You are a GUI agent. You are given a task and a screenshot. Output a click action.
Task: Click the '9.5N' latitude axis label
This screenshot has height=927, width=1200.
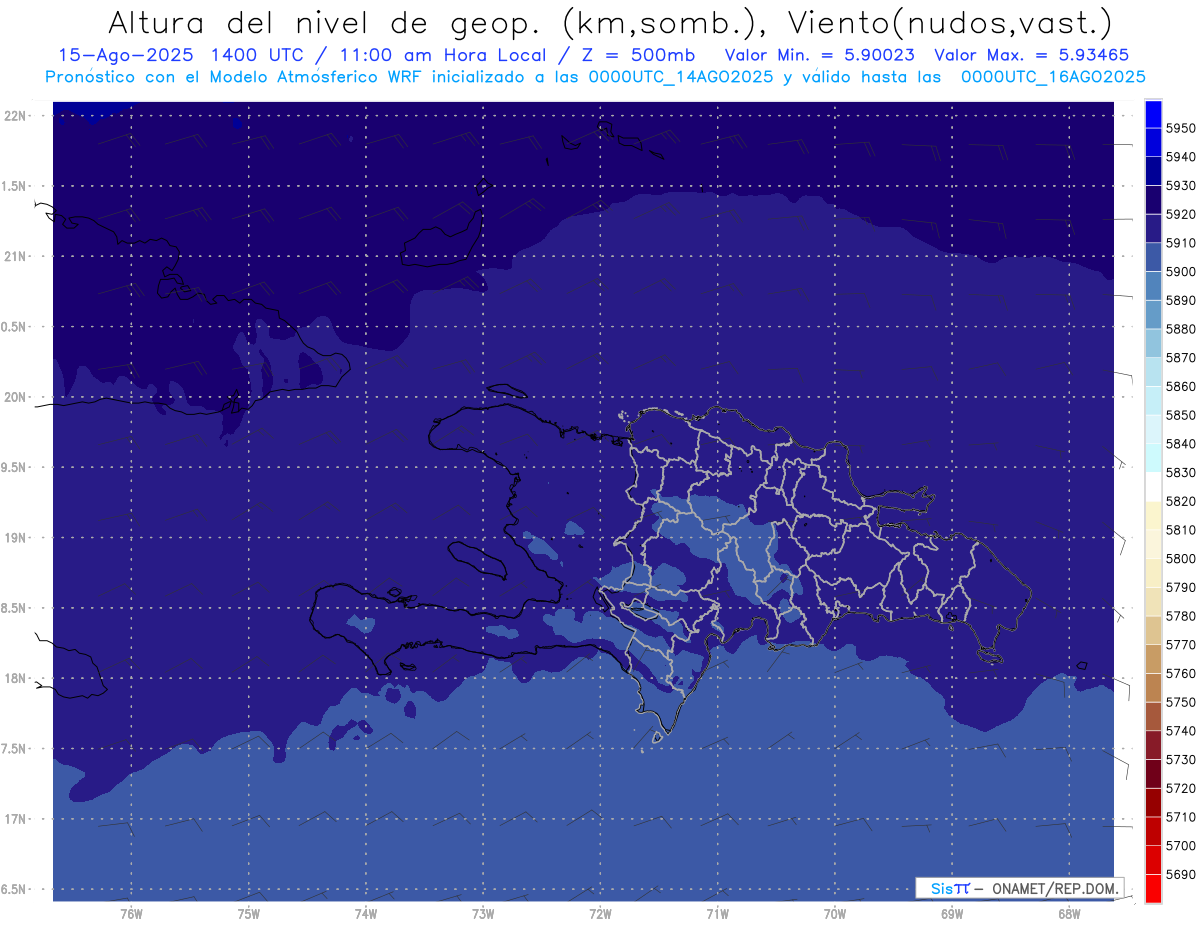point(14,467)
